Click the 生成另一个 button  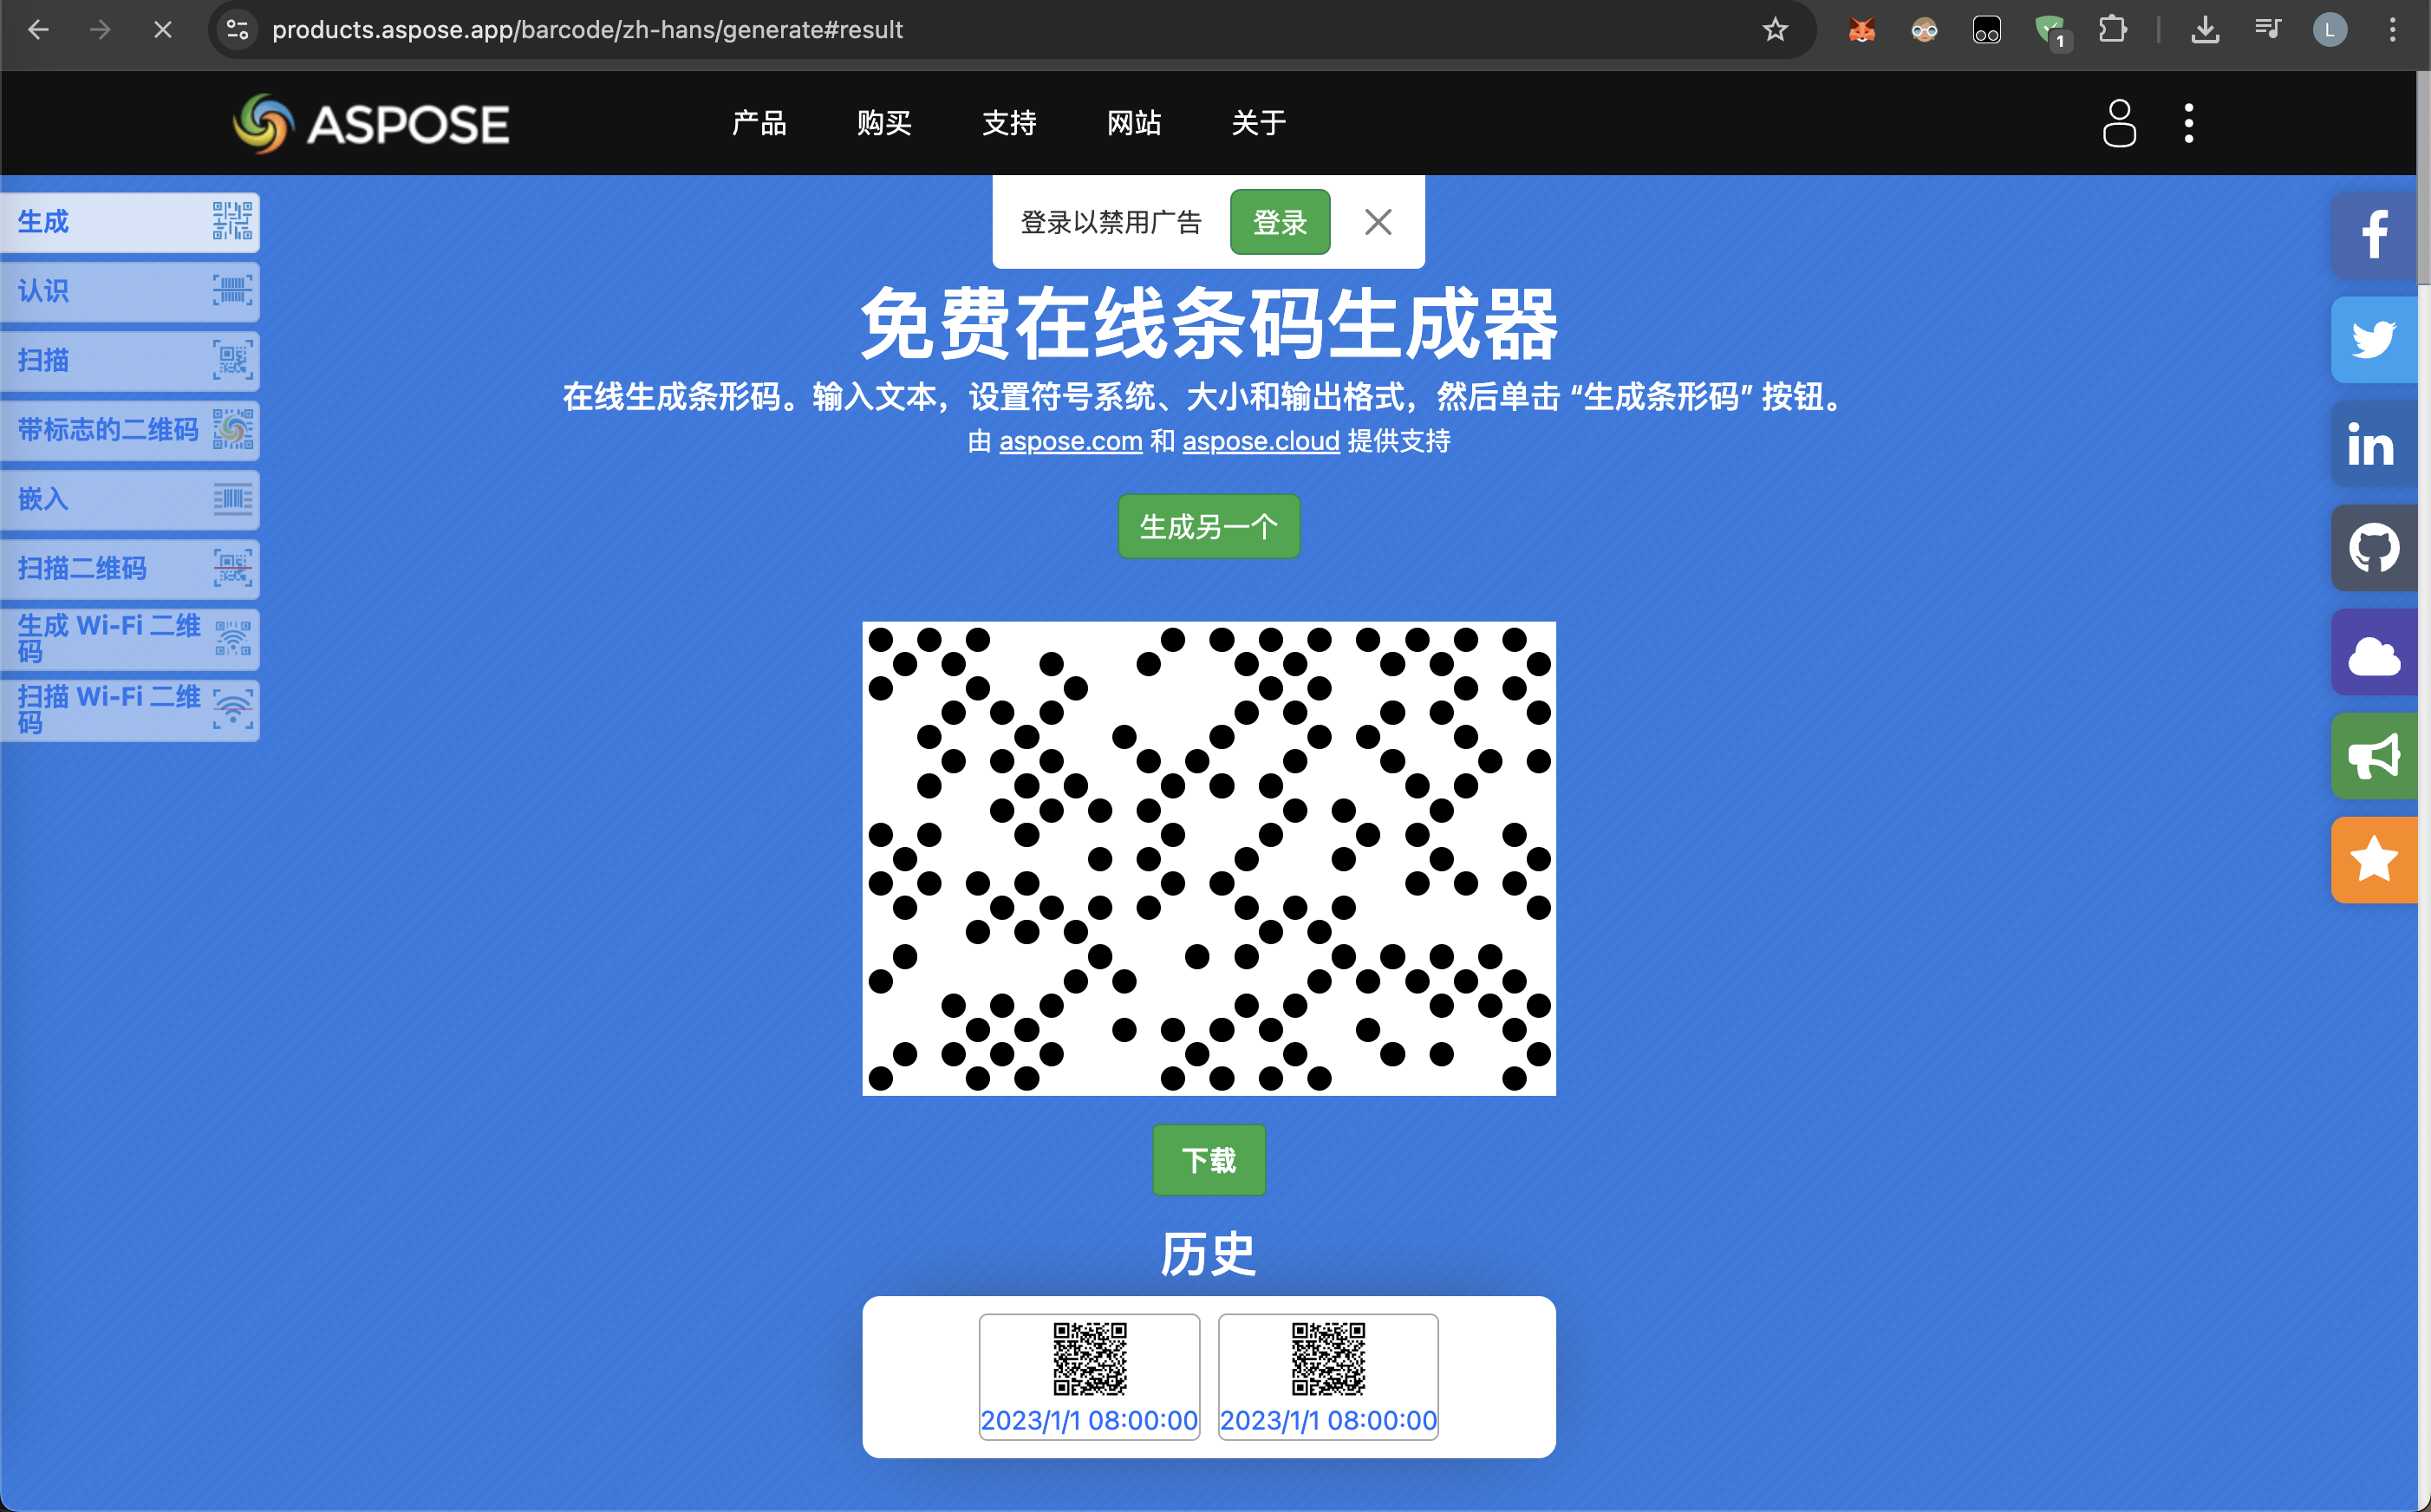1209,526
